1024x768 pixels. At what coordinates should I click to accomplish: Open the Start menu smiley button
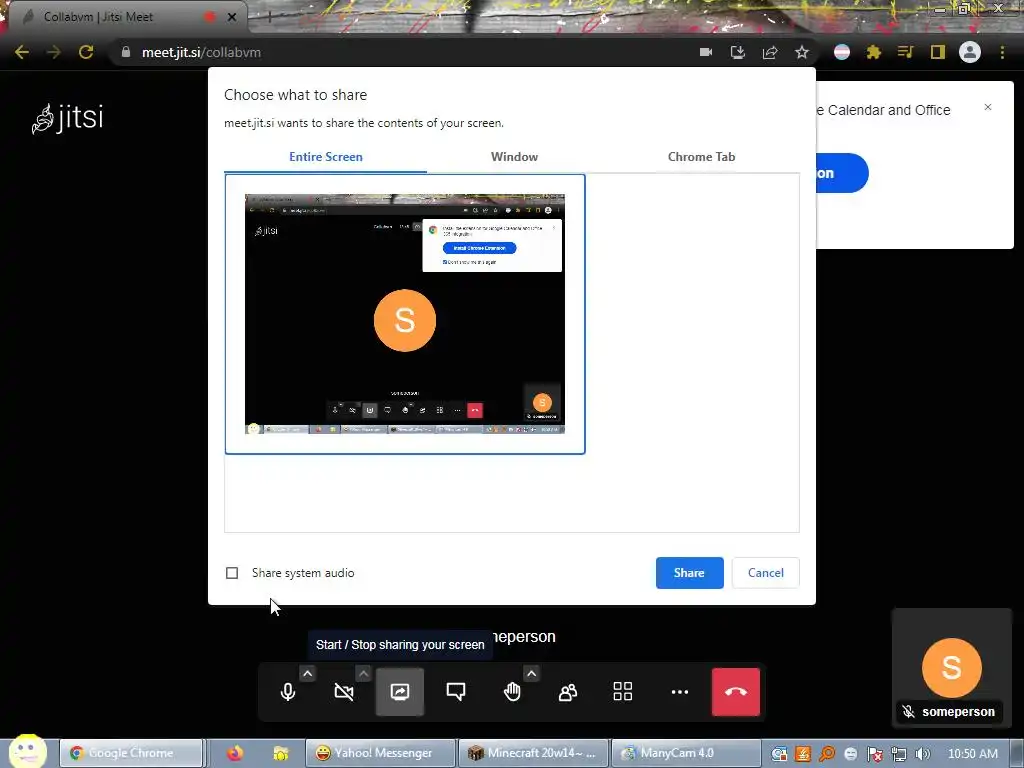(27, 752)
